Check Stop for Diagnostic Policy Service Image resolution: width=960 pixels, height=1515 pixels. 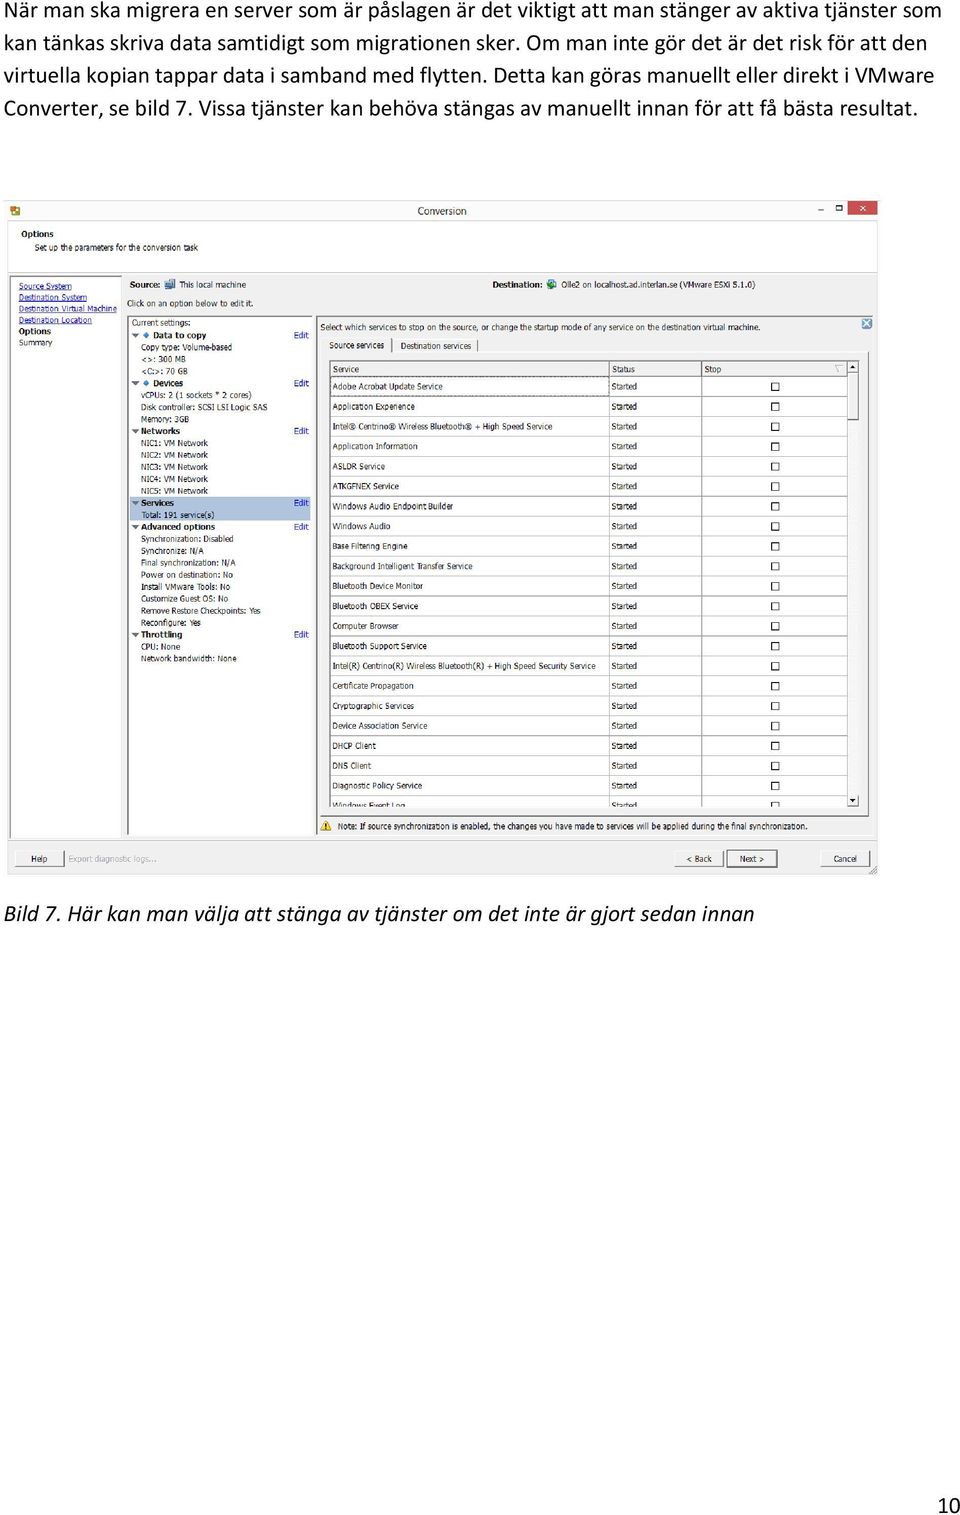click(x=775, y=787)
